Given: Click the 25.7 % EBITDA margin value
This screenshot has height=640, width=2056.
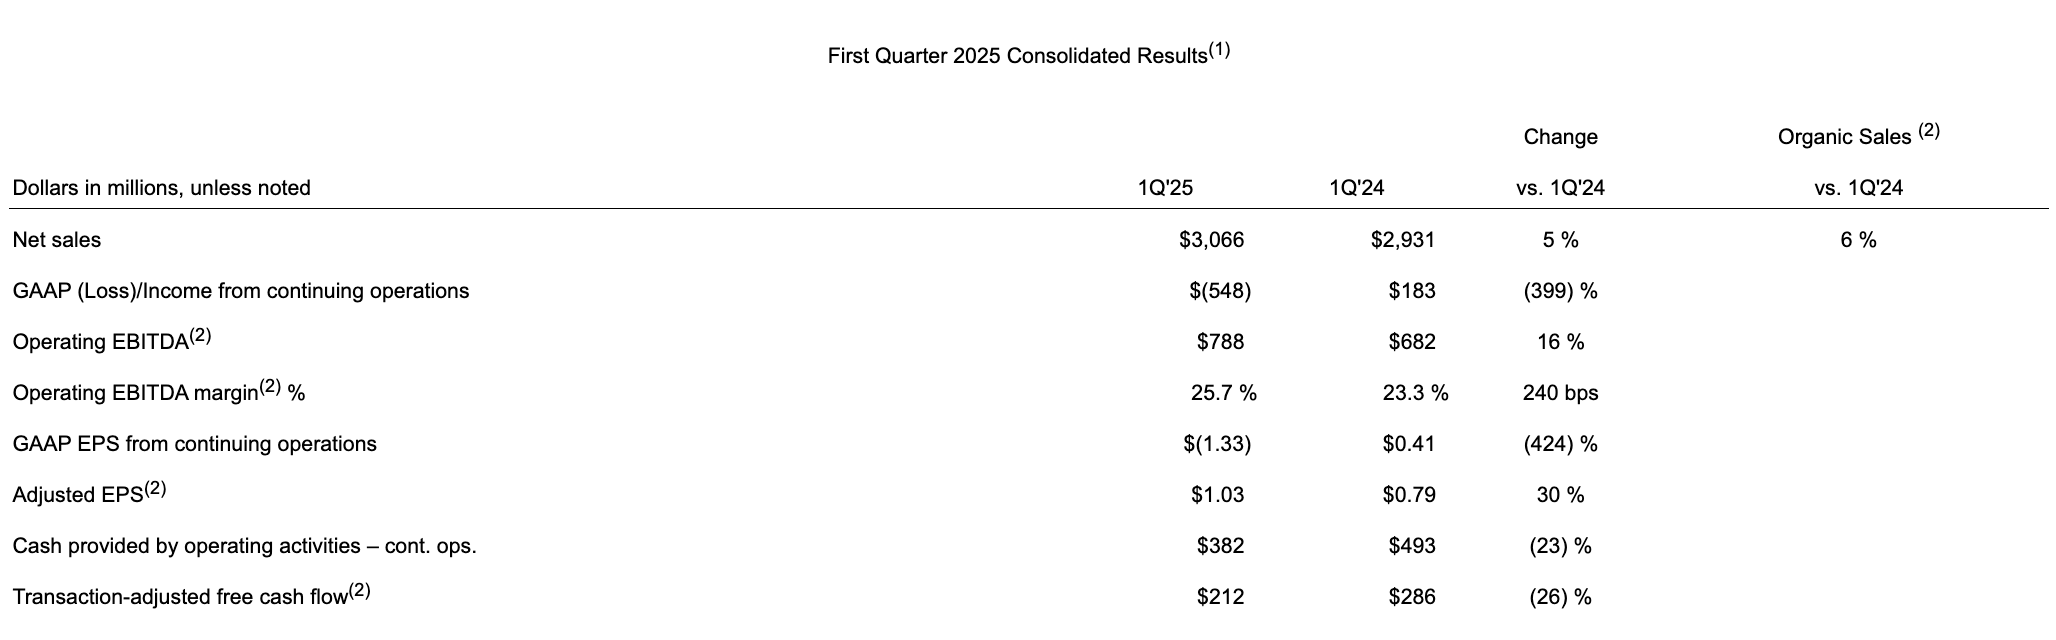Looking at the screenshot, I should coord(1224,393).
